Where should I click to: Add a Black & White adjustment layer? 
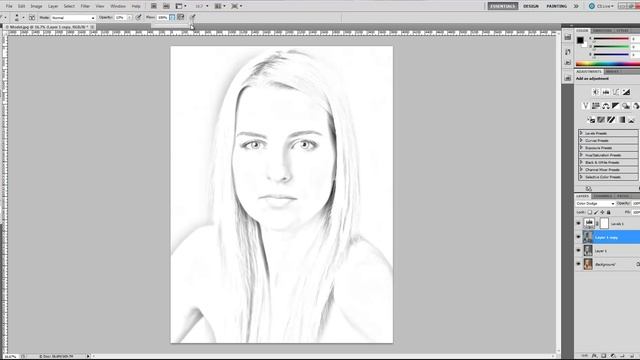click(x=616, y=106)
